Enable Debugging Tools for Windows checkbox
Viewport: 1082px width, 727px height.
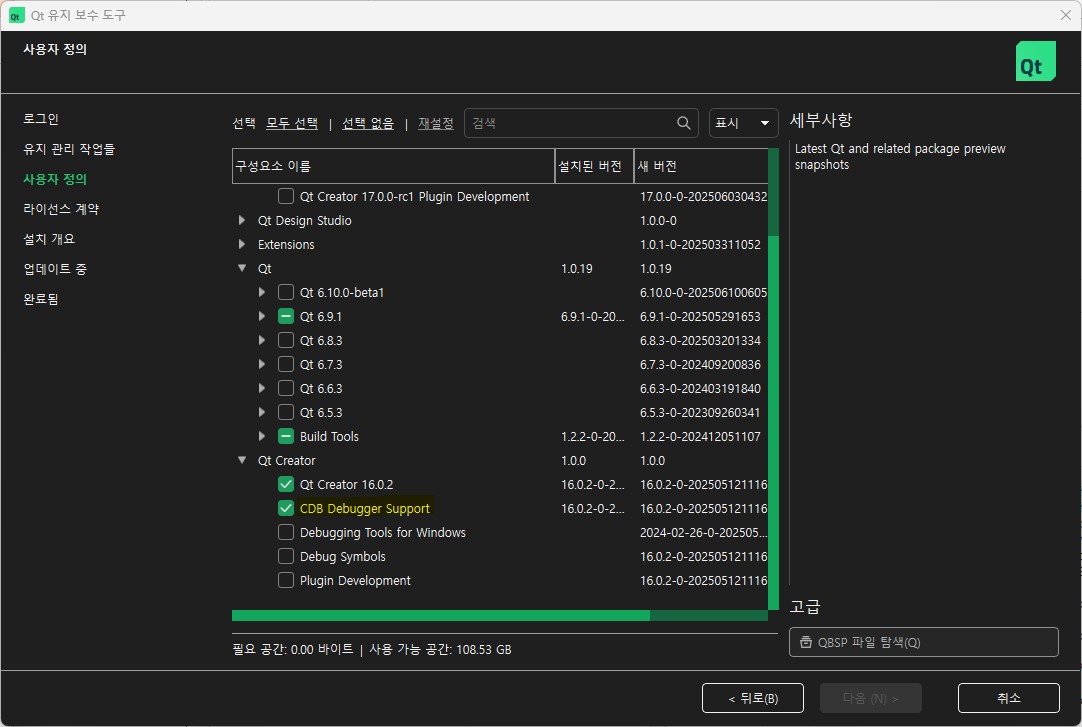coord(286,532)
